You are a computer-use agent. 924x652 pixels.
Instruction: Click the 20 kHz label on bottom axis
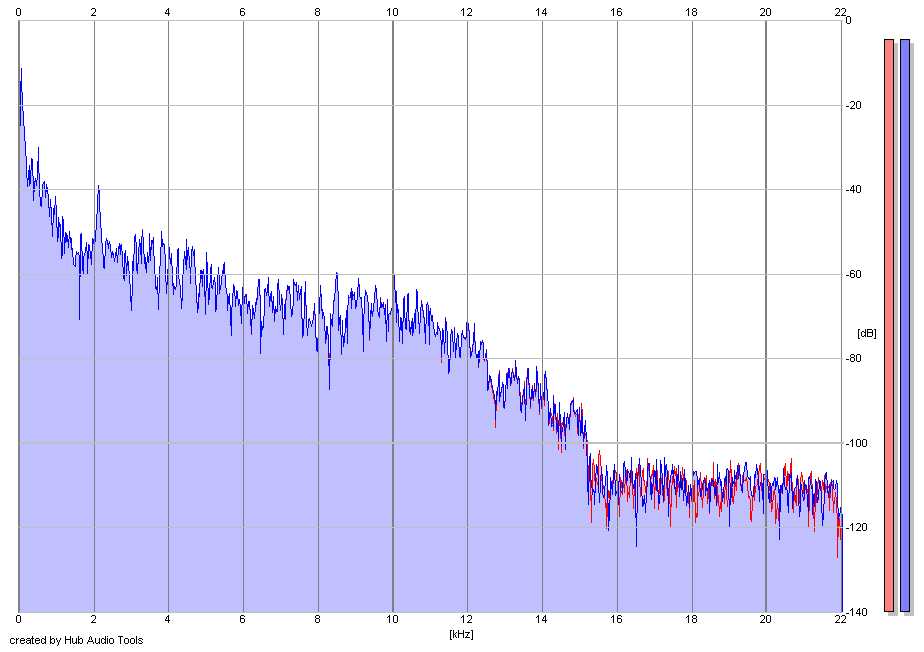765,619
